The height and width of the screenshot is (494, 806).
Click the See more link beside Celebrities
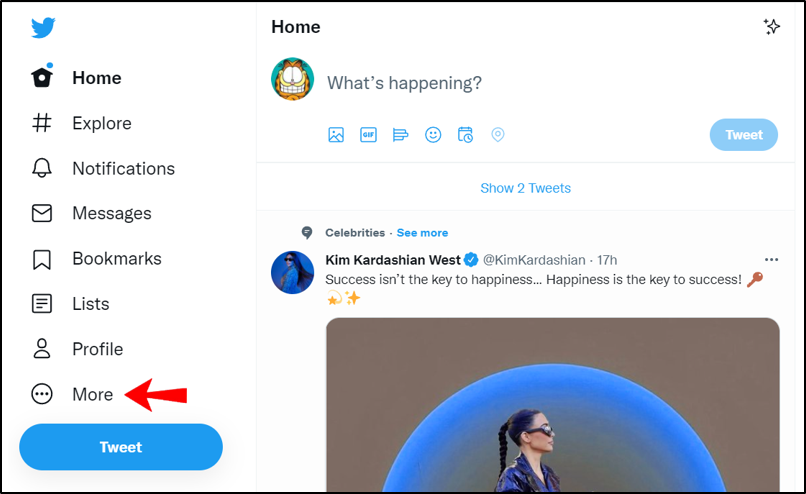[422, 233]
